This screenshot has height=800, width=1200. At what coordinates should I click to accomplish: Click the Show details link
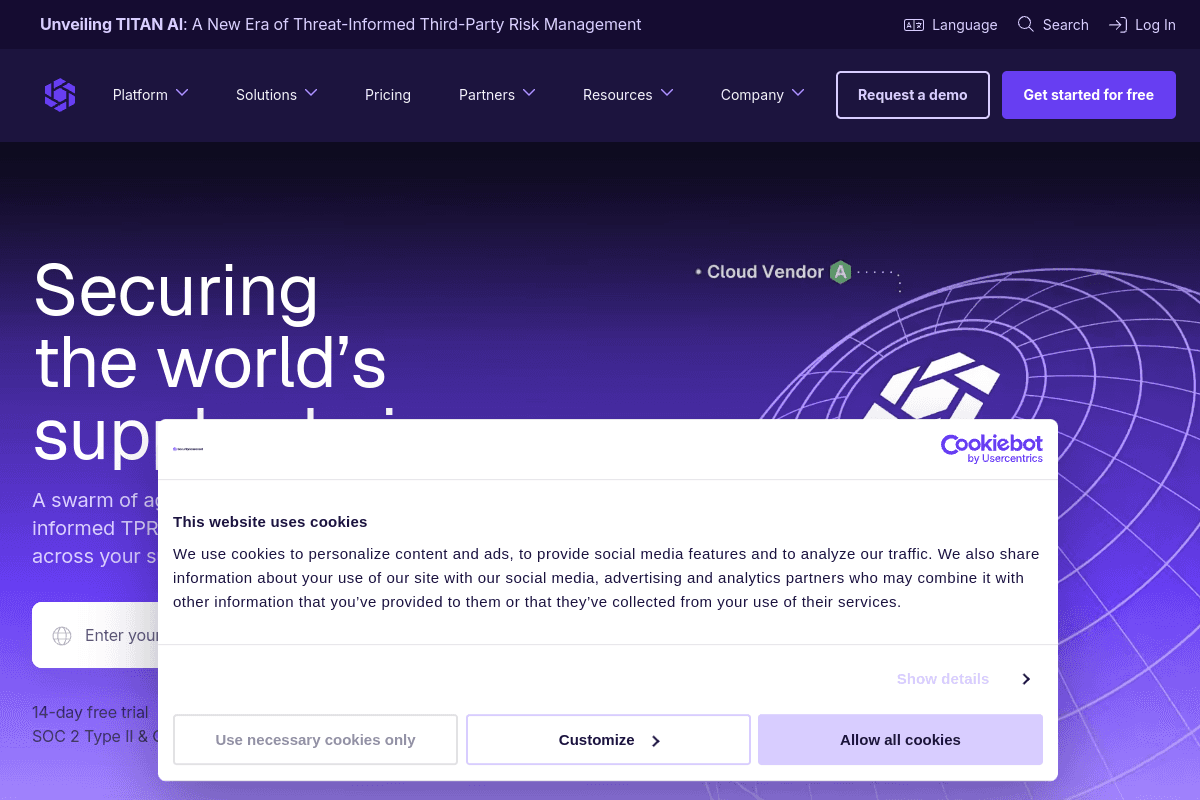943,679
